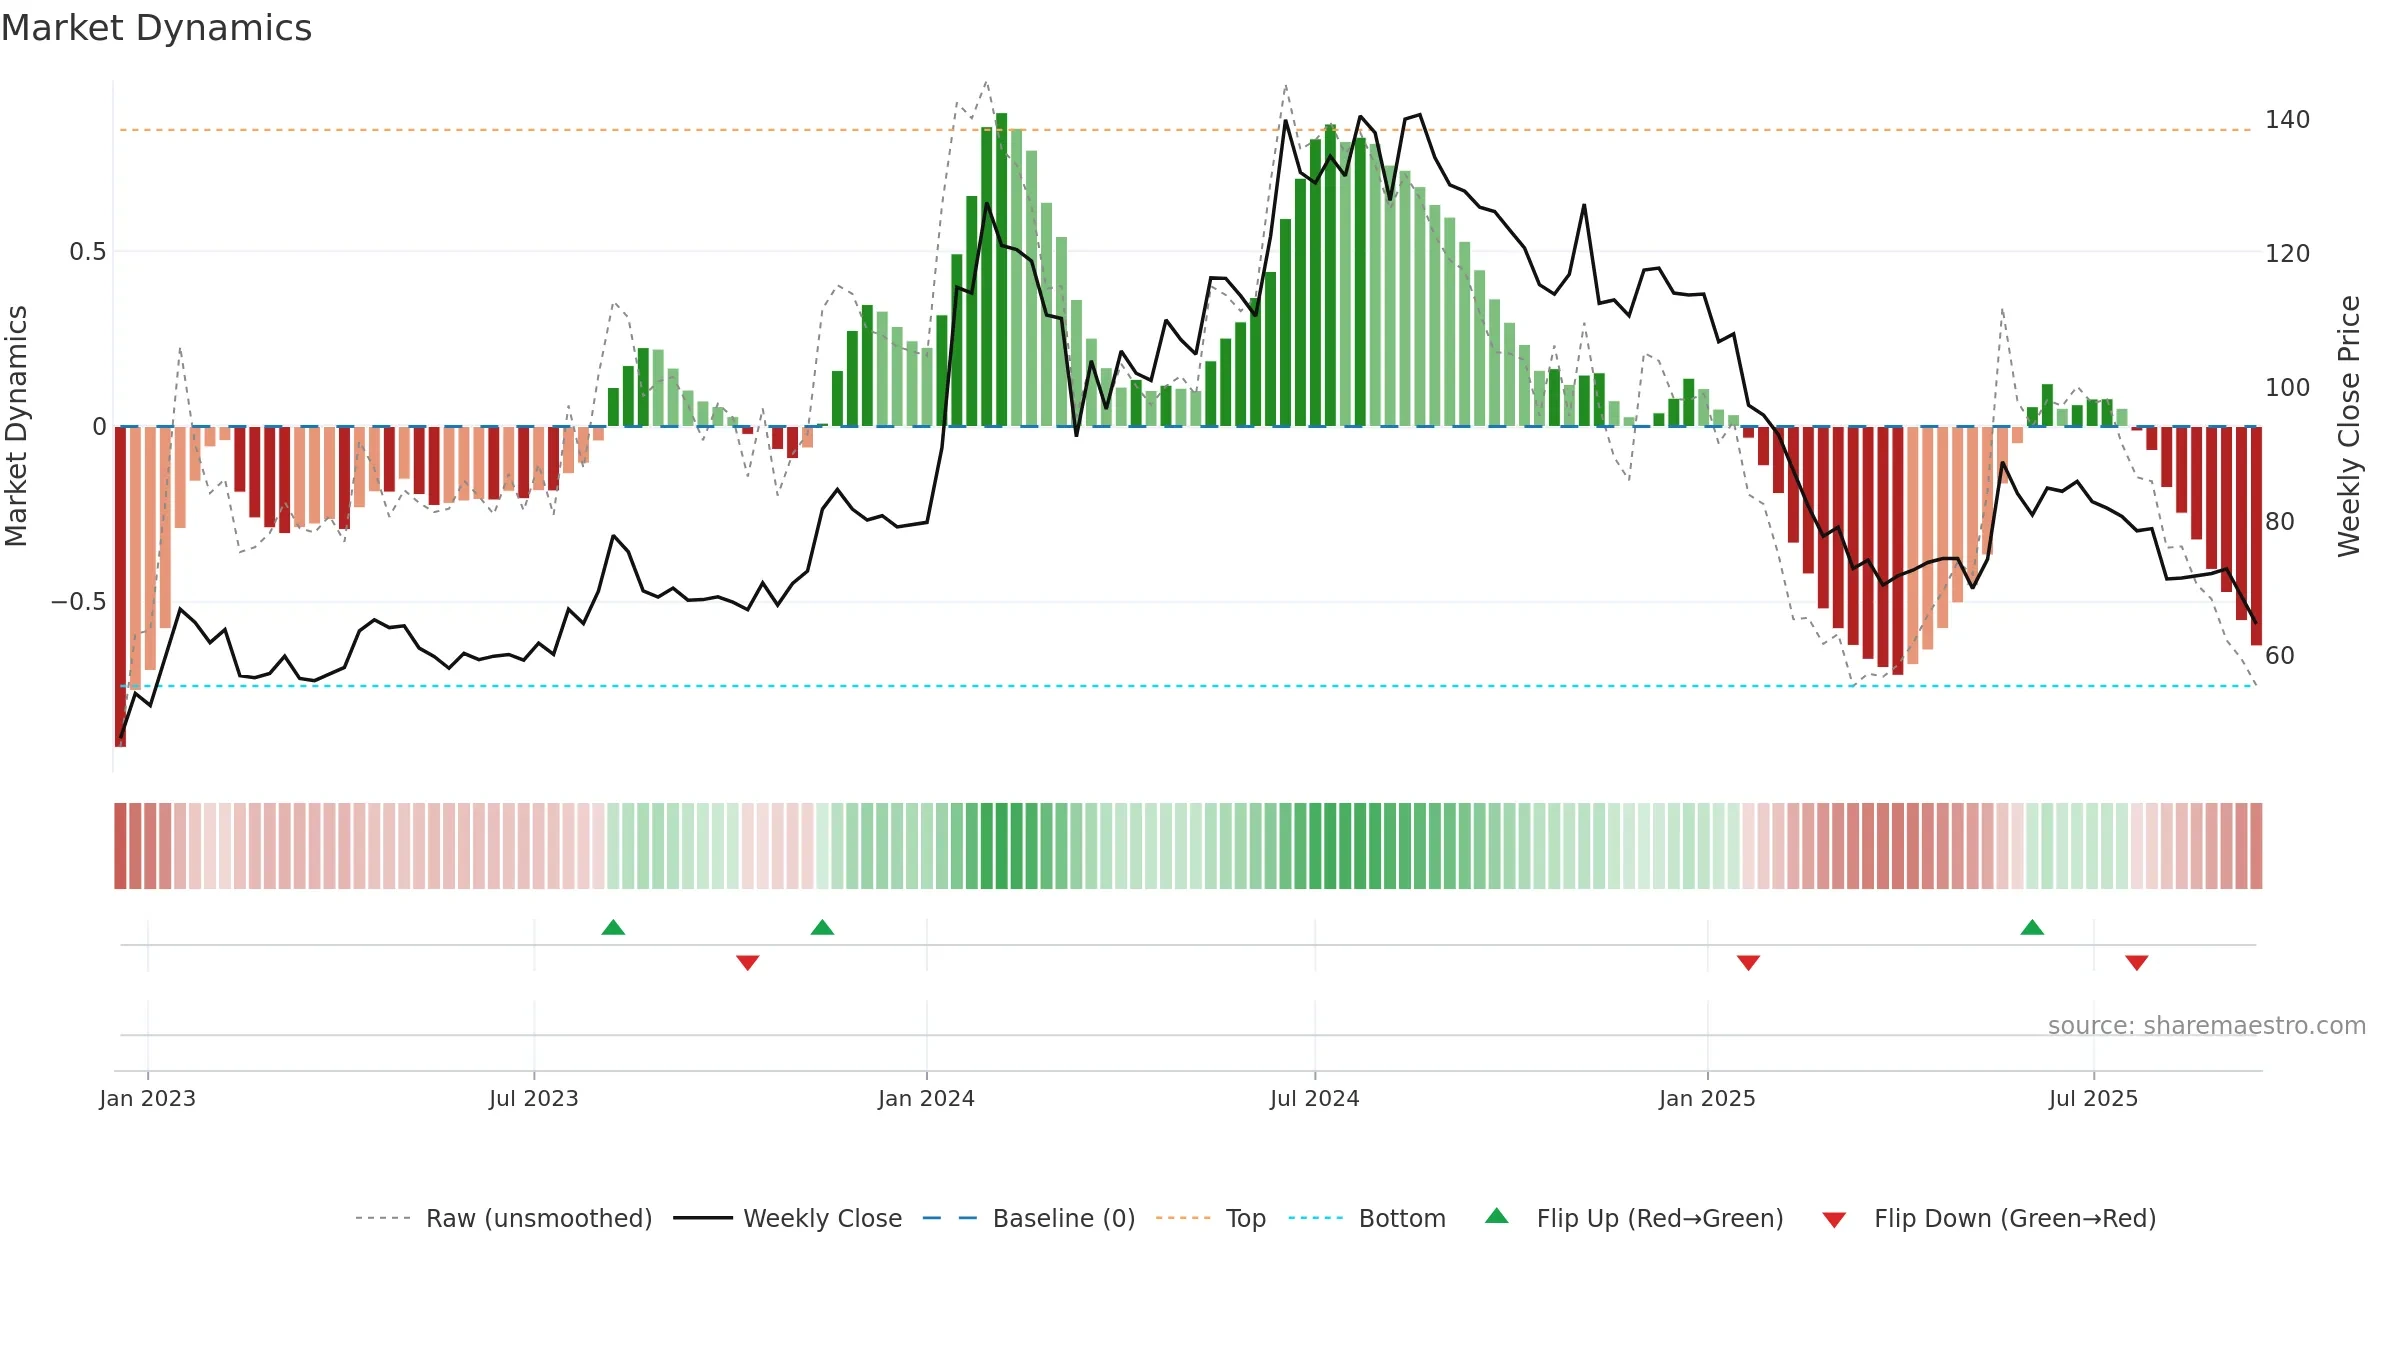Click the Market Dynamics chart title
Screen dimensions: 2400x1350
click(156, 28)
